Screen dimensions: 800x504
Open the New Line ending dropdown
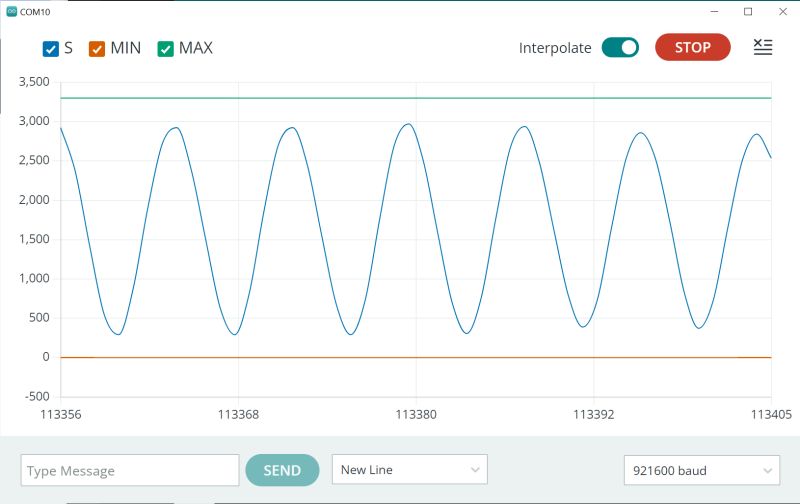tap(410, 469)
